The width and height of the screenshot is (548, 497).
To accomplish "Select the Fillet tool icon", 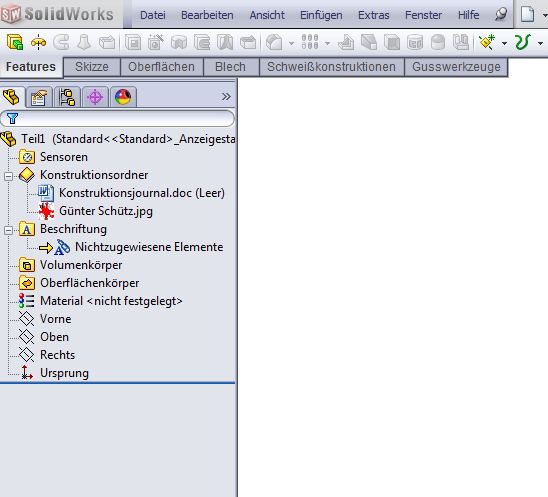I will [x=274, y=43].
